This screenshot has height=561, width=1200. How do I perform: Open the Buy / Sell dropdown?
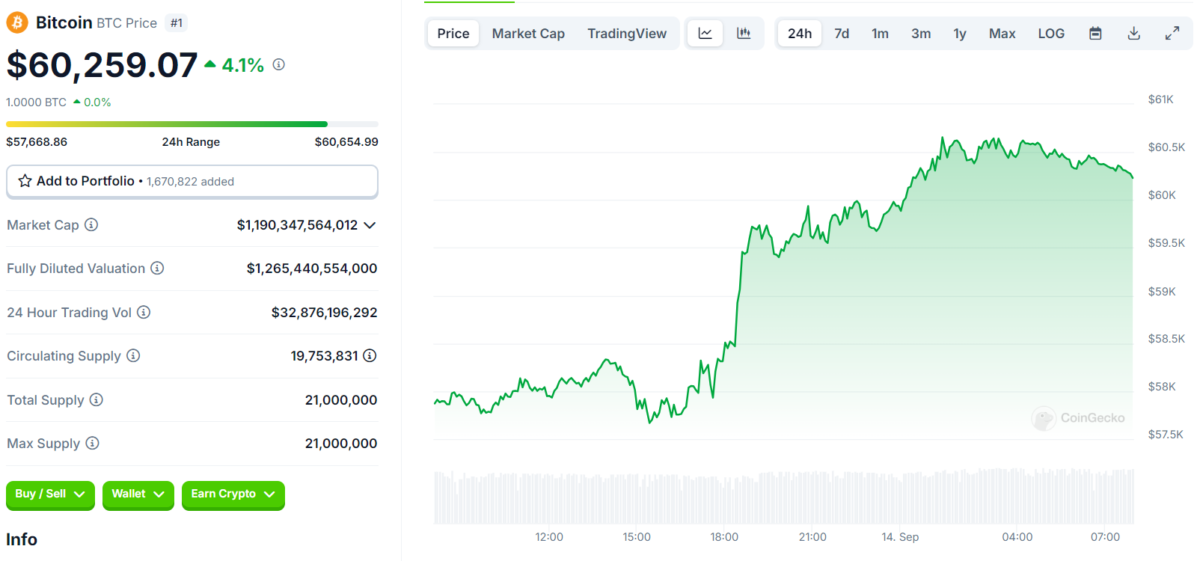click(x=51, y=494)
